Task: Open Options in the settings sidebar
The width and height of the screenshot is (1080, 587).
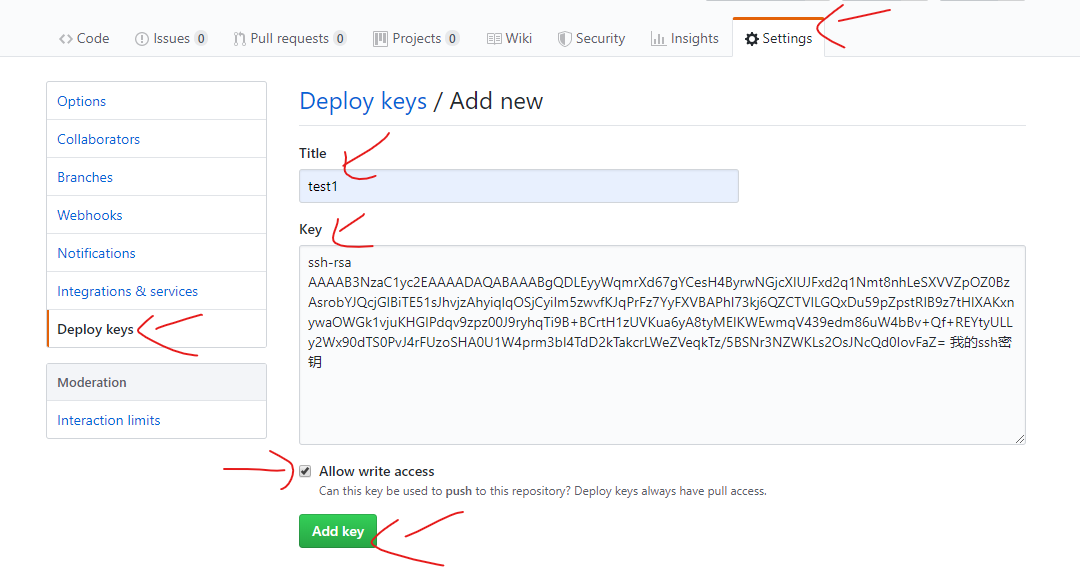Action: pos(156,101)
